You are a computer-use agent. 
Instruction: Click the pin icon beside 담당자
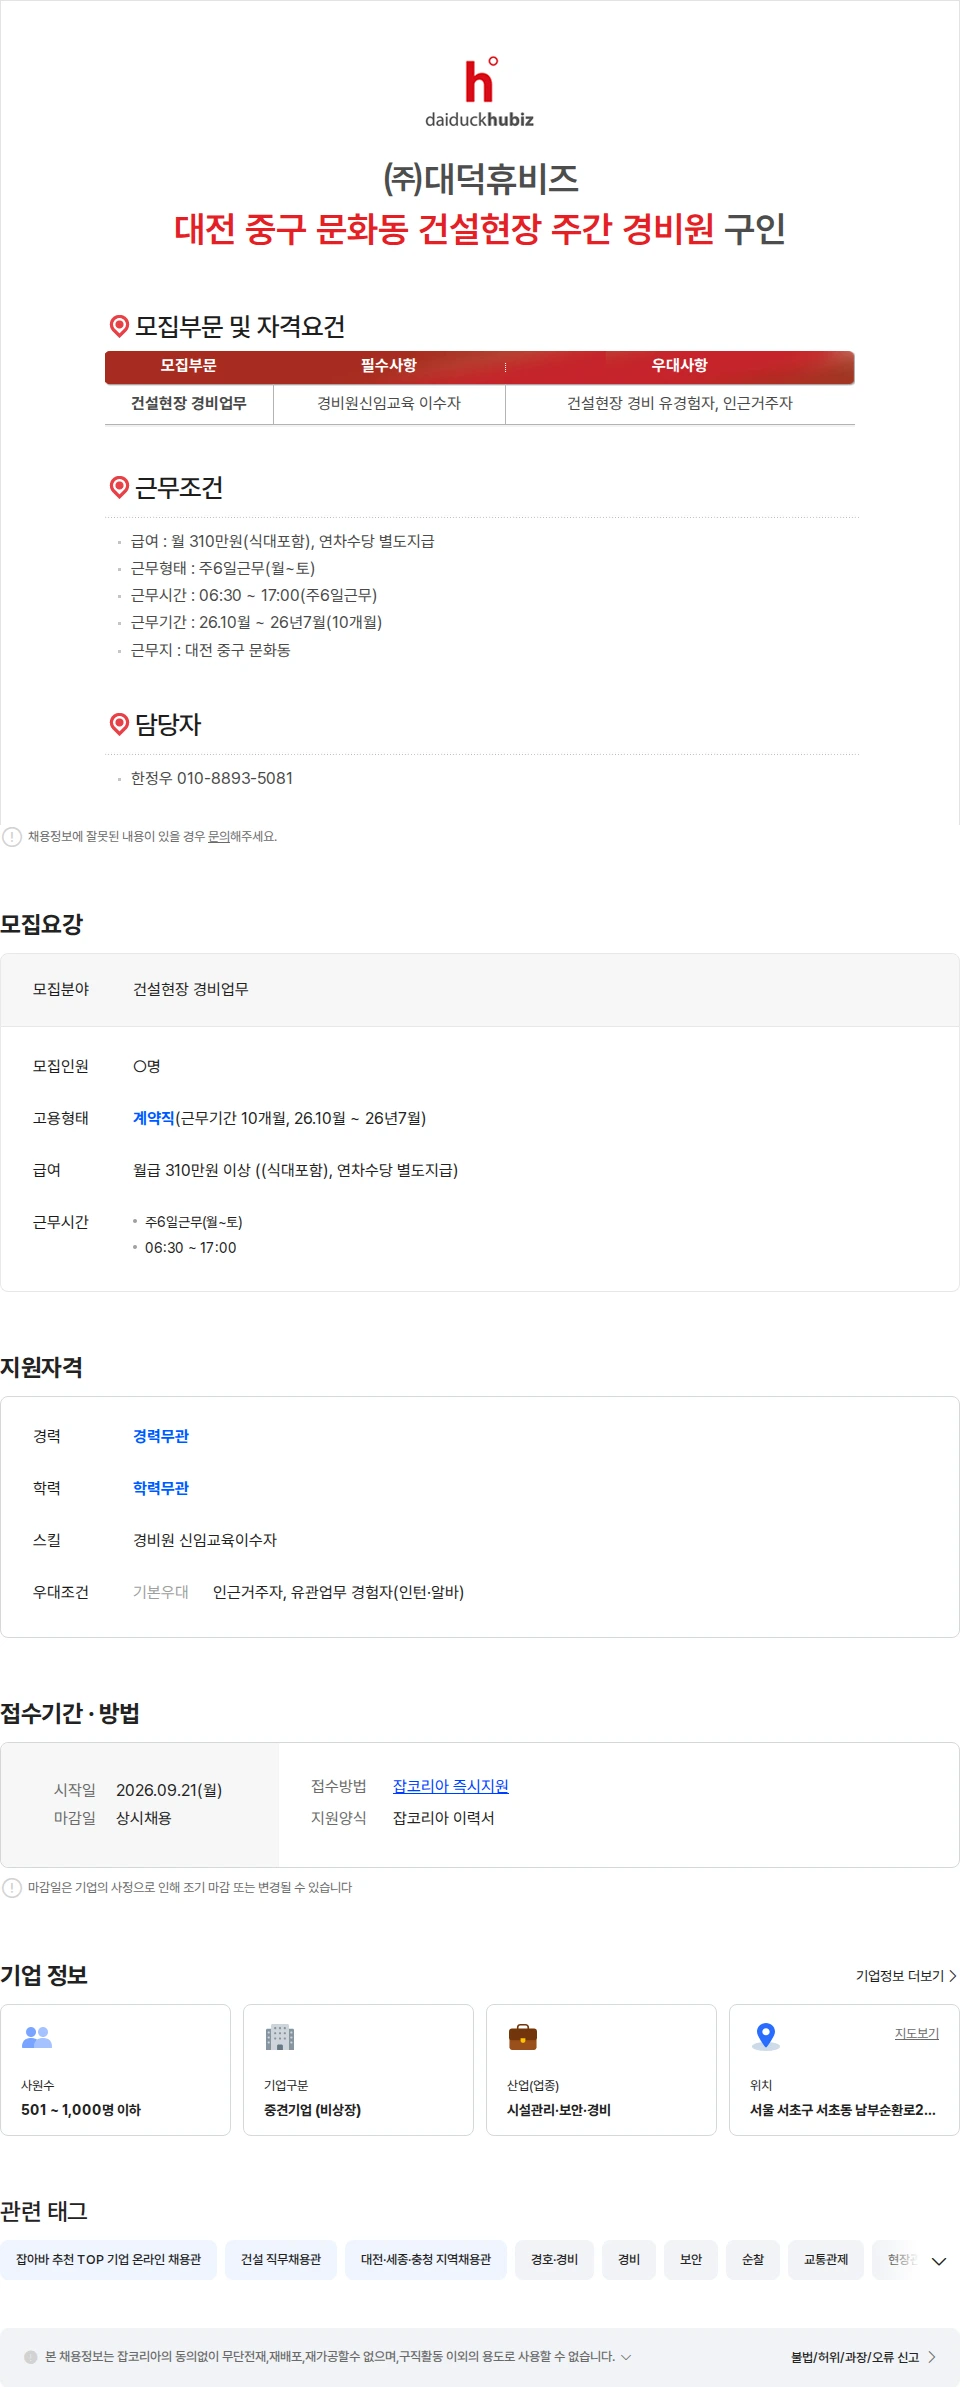coord(119,724)
